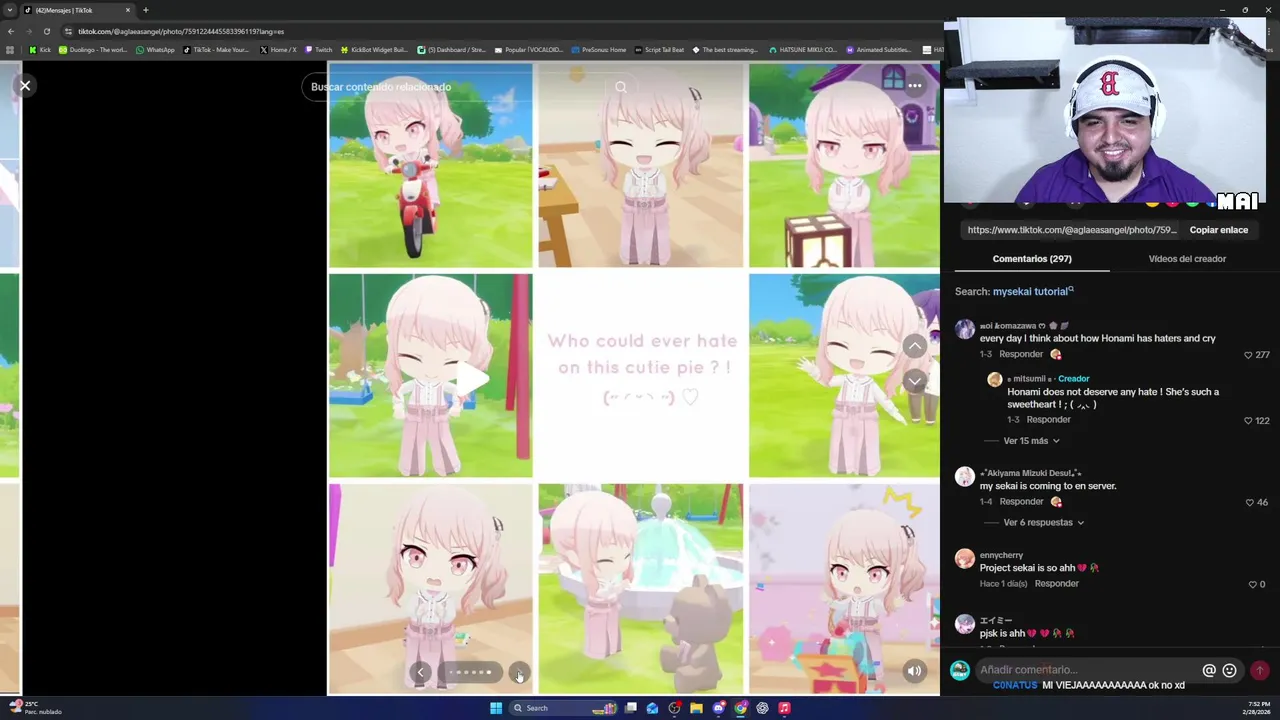Go forward in the browser
The width and height of the screenshot is (1280, 720).
click(29, 31)
